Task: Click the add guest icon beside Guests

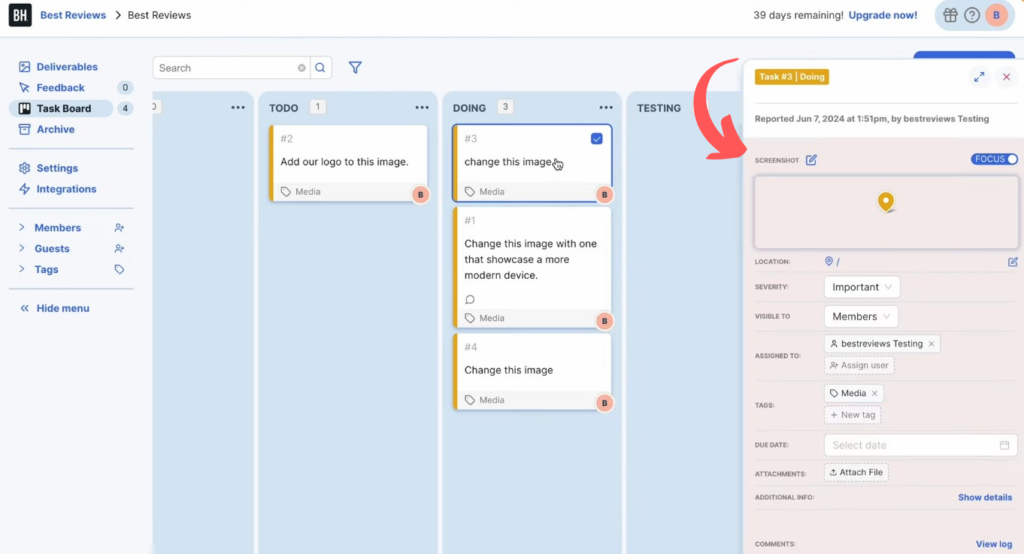Action: [x=119, y=249]
